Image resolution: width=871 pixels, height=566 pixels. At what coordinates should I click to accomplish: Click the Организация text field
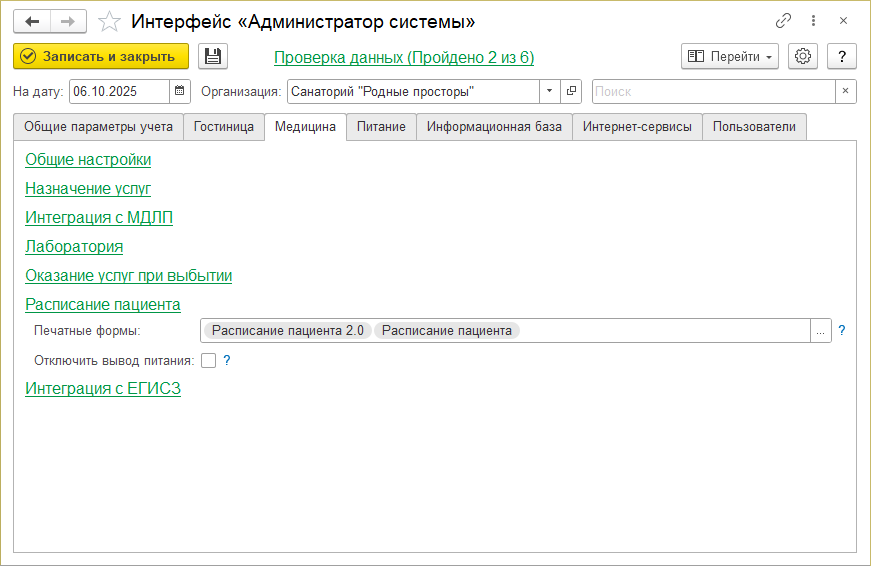[413, 91]
